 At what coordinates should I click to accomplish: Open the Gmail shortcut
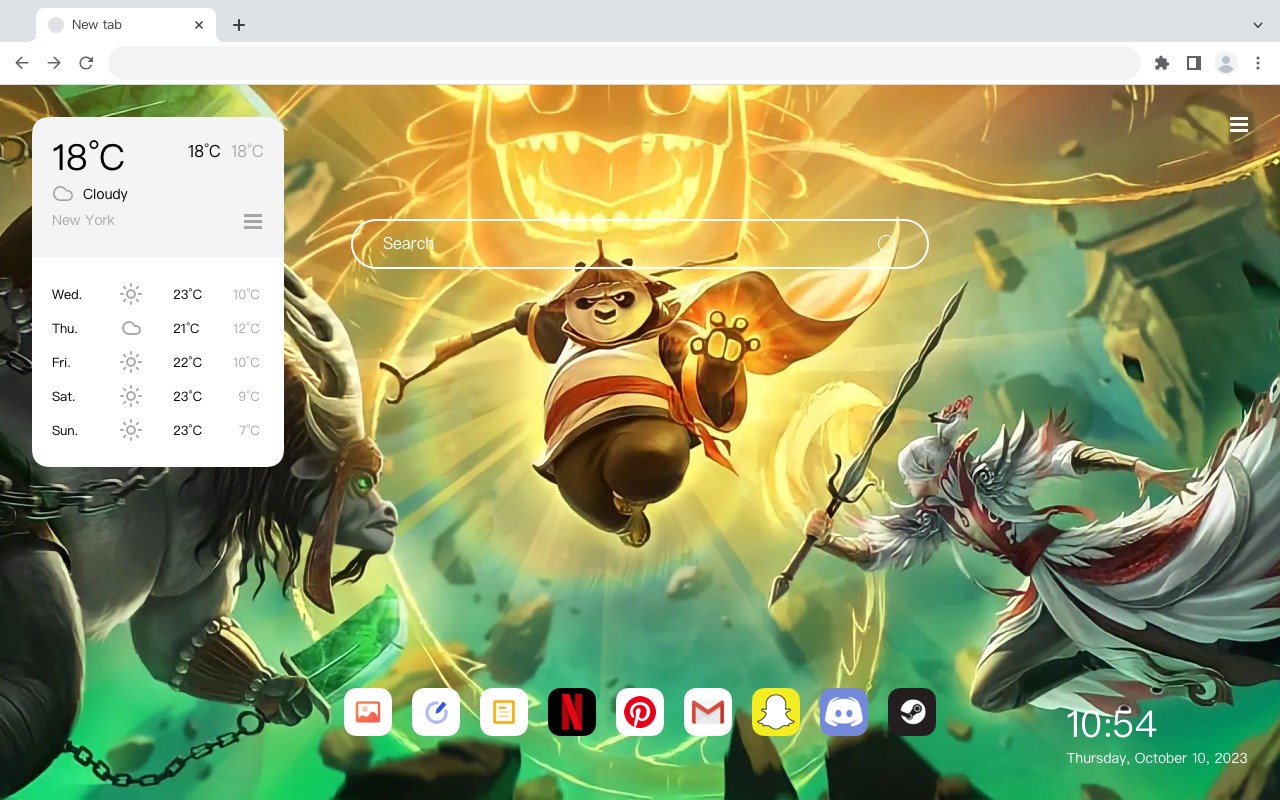point(708,712)
